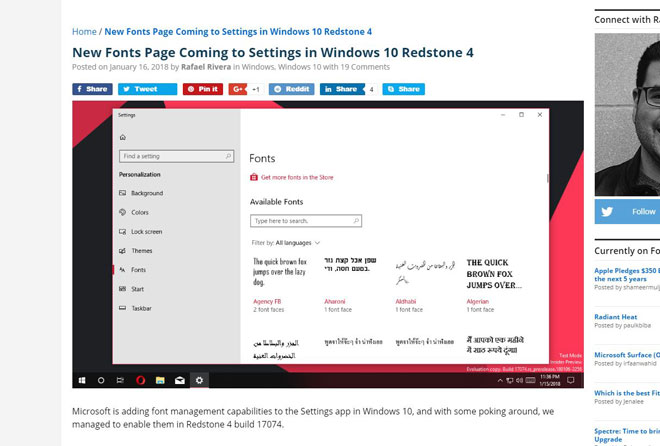Image resolution: width=660 pixels, height=446 pixels.
Task: Open Get more fonts in the Store
Action: tap(297, 178)
